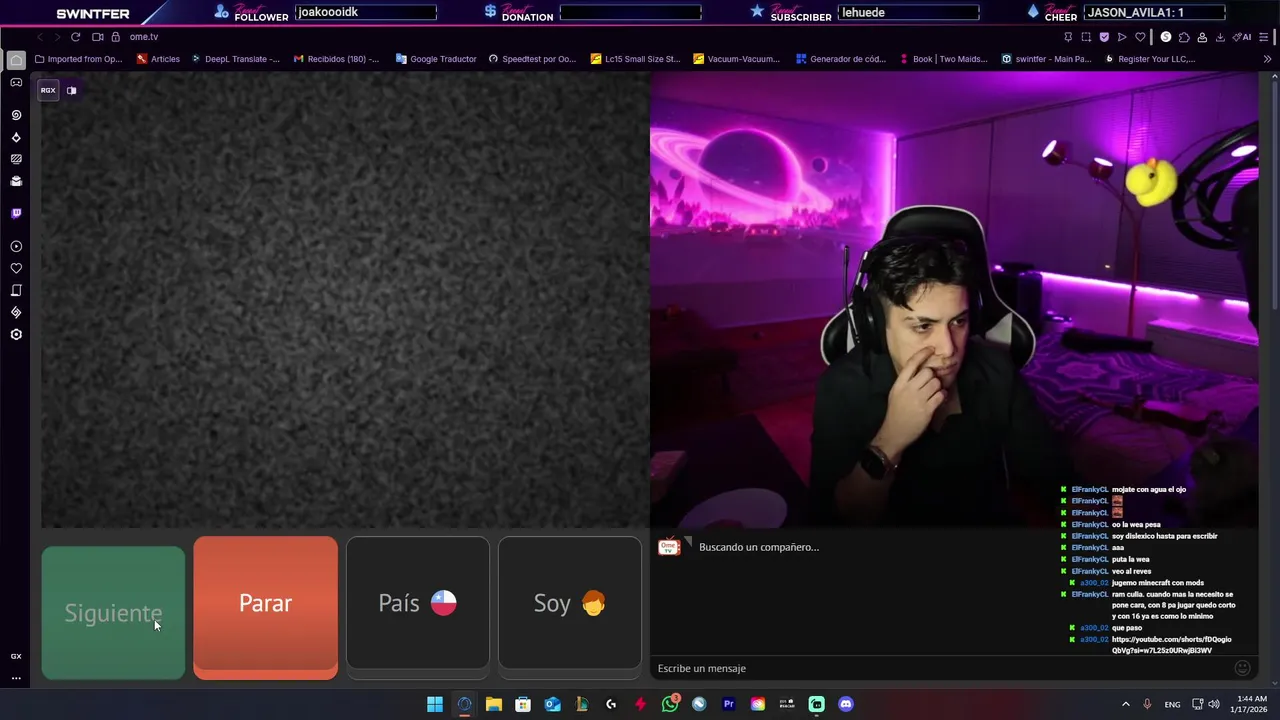This screenshot has width=1280, height=720.
Task: Open the Windows Start menu
Action: tap(435, 704)
